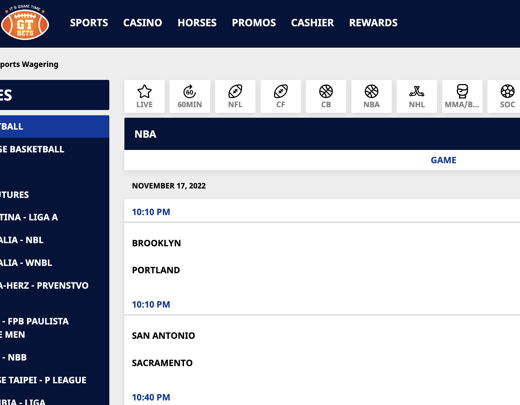Open the NHL hockey sticks icon
The width and height of the screenshot is (520, 405).
[x=417, y=96]
